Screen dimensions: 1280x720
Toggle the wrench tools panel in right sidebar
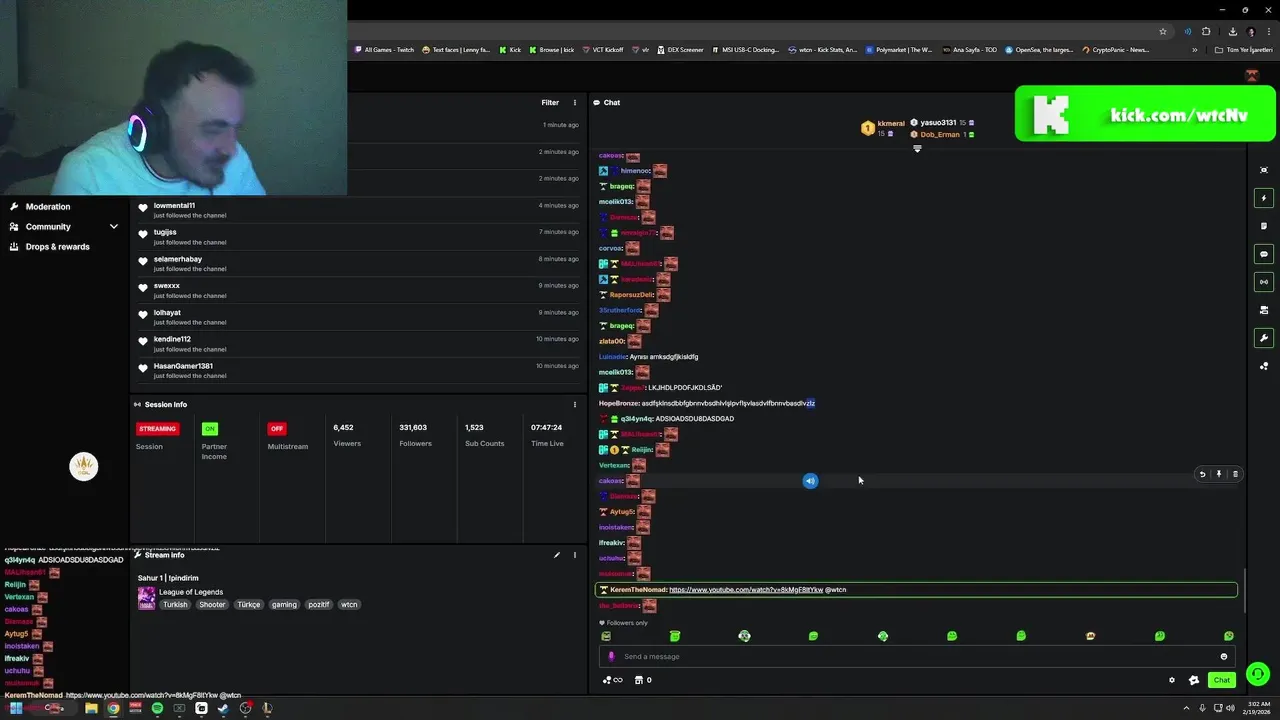pyautogui.click(x=1264, y=338)
